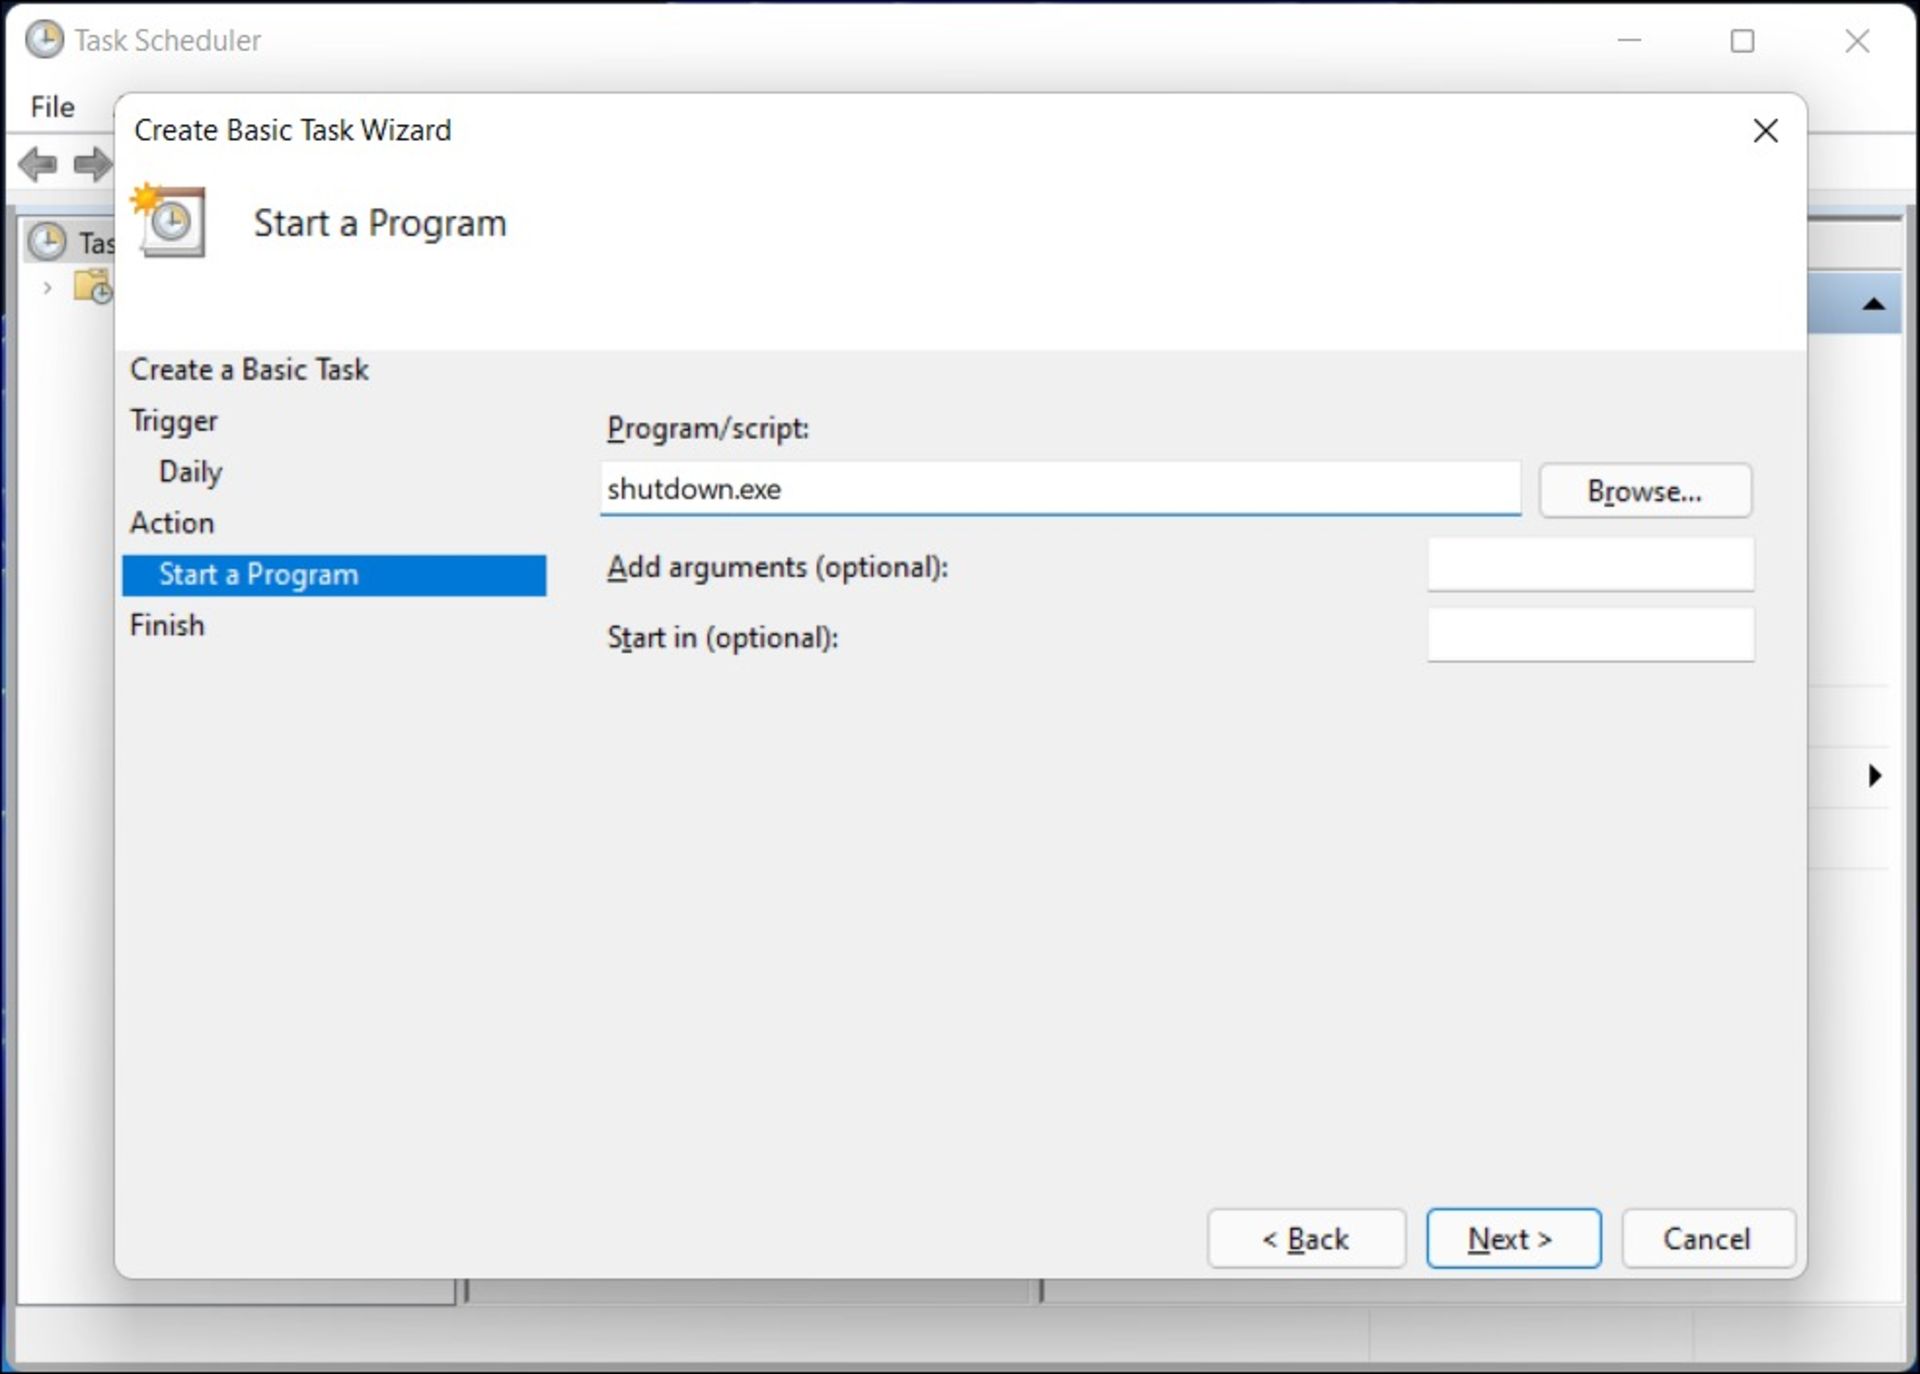Open the submenu arrow in the Actions pane
The image size is (1920, 1374).
(1875, 775)
